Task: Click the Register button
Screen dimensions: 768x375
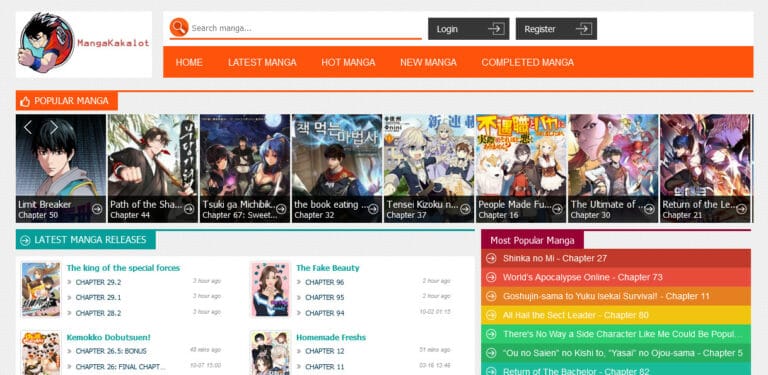Action: 556,29
